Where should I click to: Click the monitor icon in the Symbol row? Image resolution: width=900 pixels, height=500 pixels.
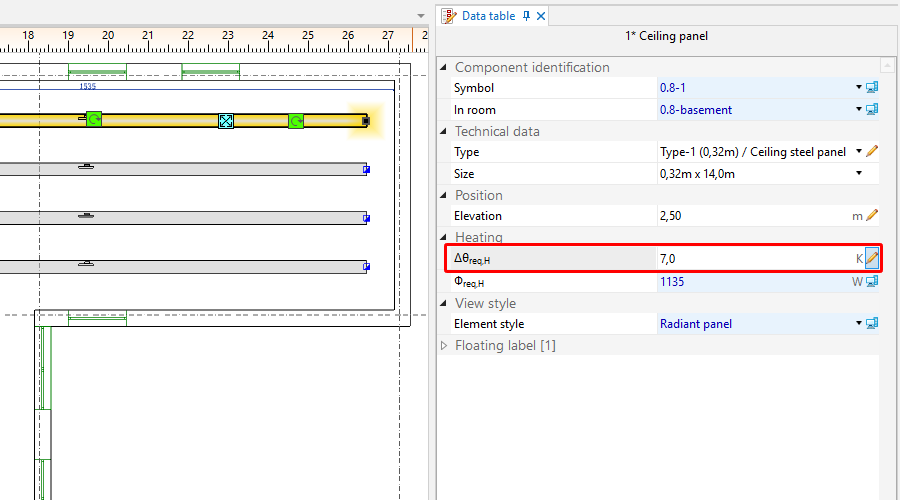tap(871, 88)
